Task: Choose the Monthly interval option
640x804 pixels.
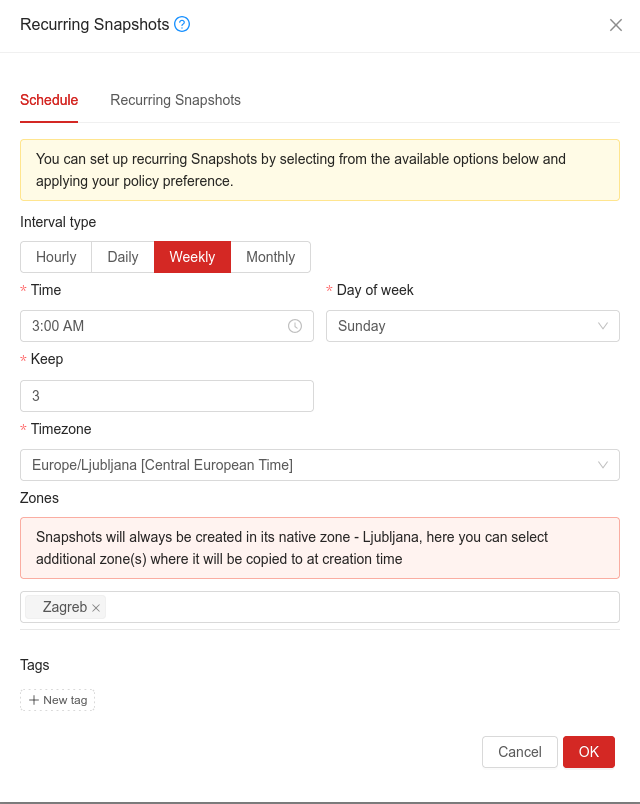Action: point(270,257)
